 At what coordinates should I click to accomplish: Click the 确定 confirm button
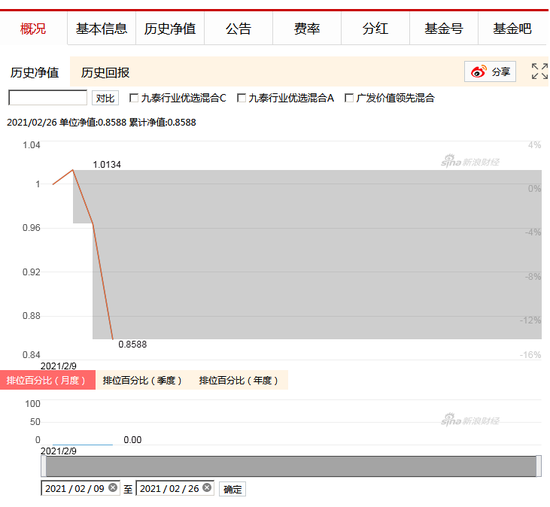(x=233, y=489)
